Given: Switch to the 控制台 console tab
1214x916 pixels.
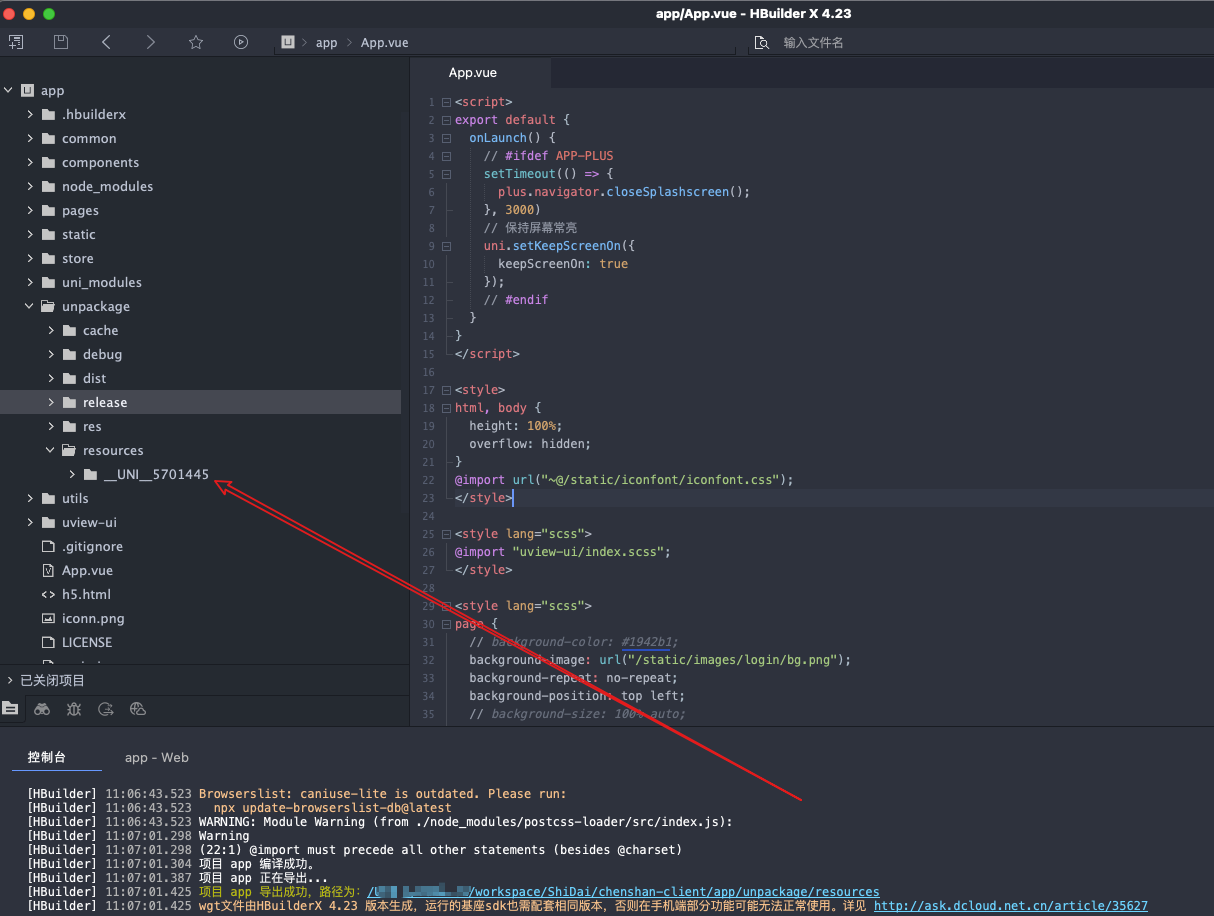Looking at the screenshot, I should [56, 757].
